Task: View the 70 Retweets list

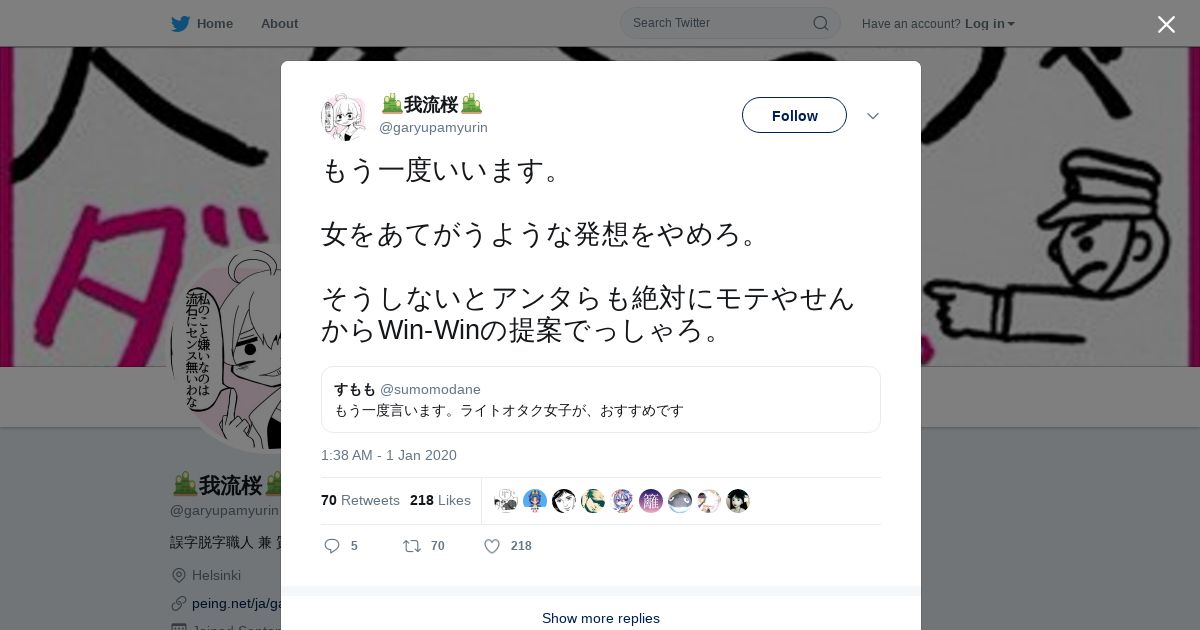Action: 360,500
